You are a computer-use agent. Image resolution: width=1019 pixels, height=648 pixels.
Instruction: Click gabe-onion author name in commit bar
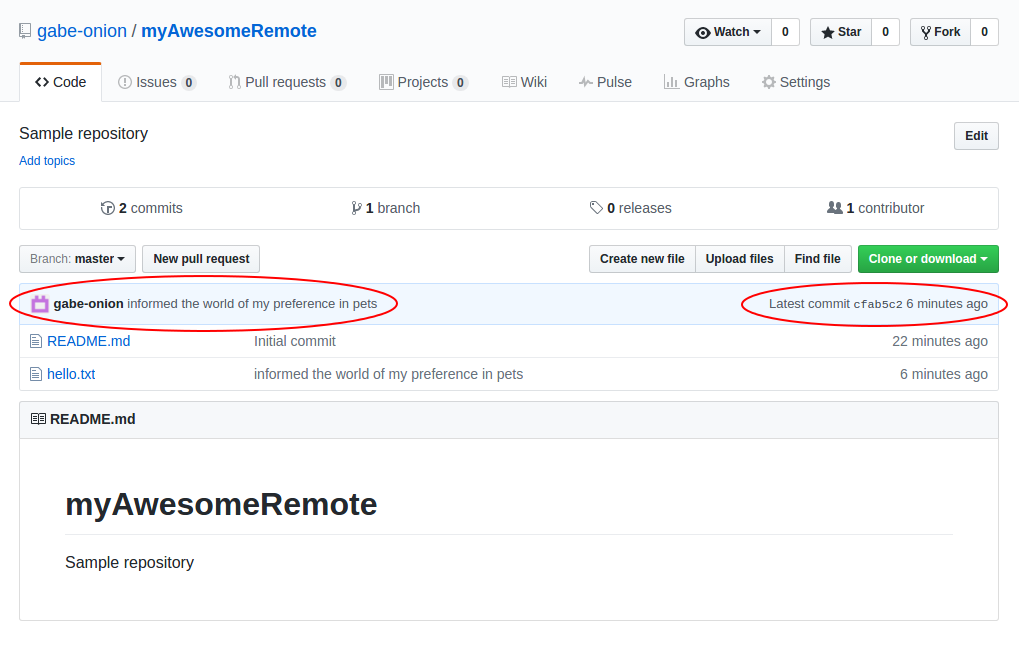coord(88,304)
